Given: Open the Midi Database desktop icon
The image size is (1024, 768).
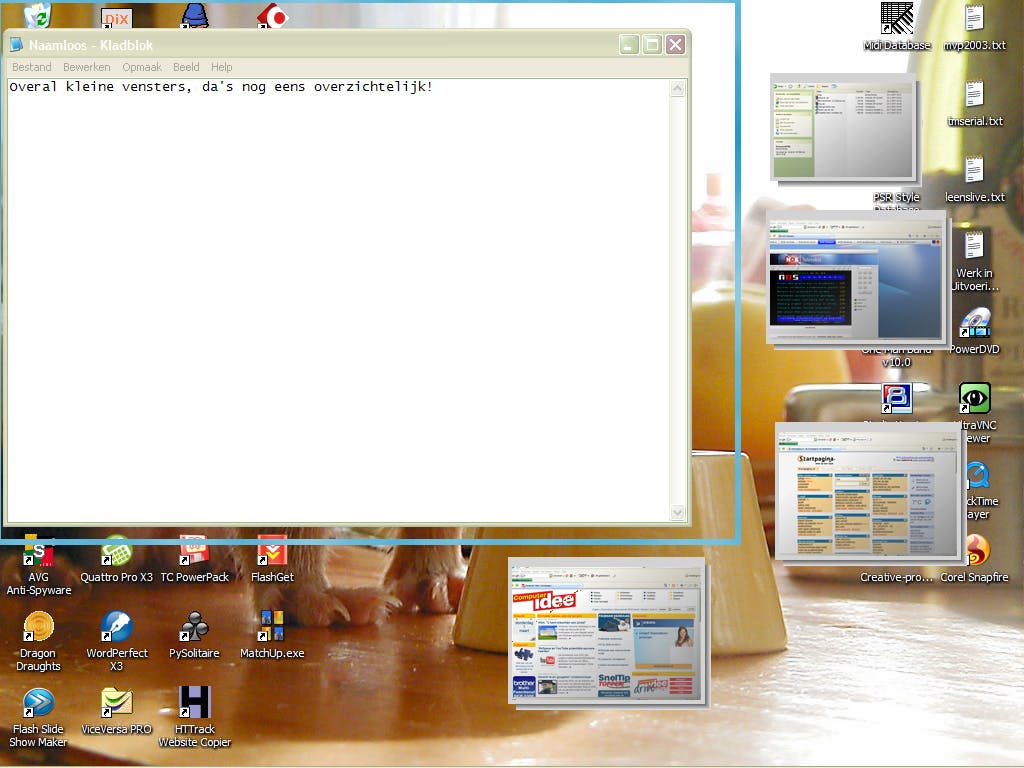Looking at the screenshot, I should (897, 26).
